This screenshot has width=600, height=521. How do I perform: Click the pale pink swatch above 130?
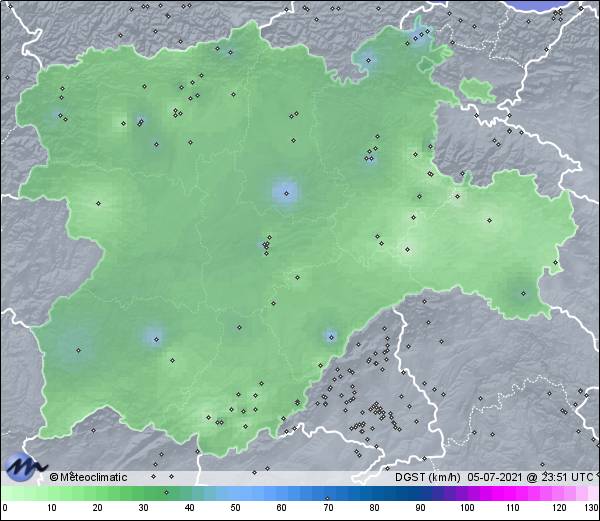coord(592,493)
